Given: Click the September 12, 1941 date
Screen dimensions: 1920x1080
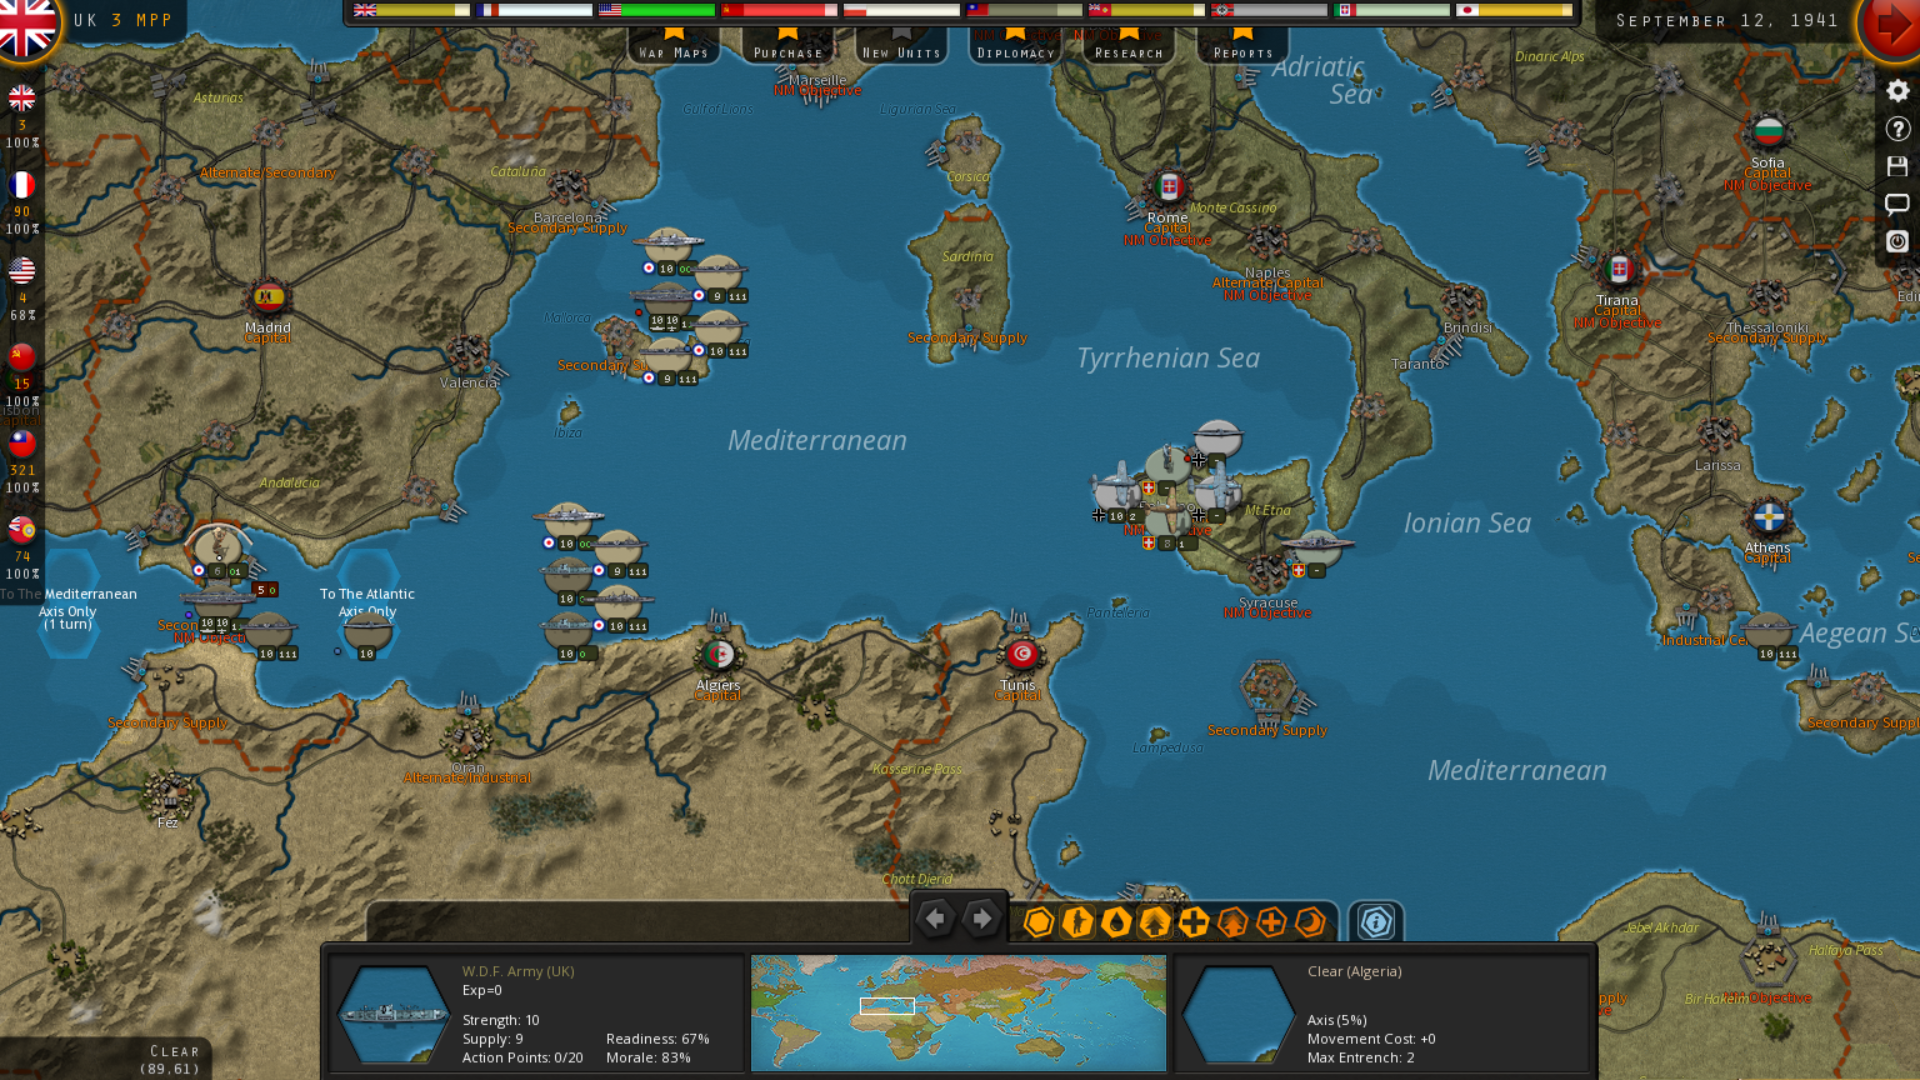Looking at the screenshot, I should tap(1727, 20).
